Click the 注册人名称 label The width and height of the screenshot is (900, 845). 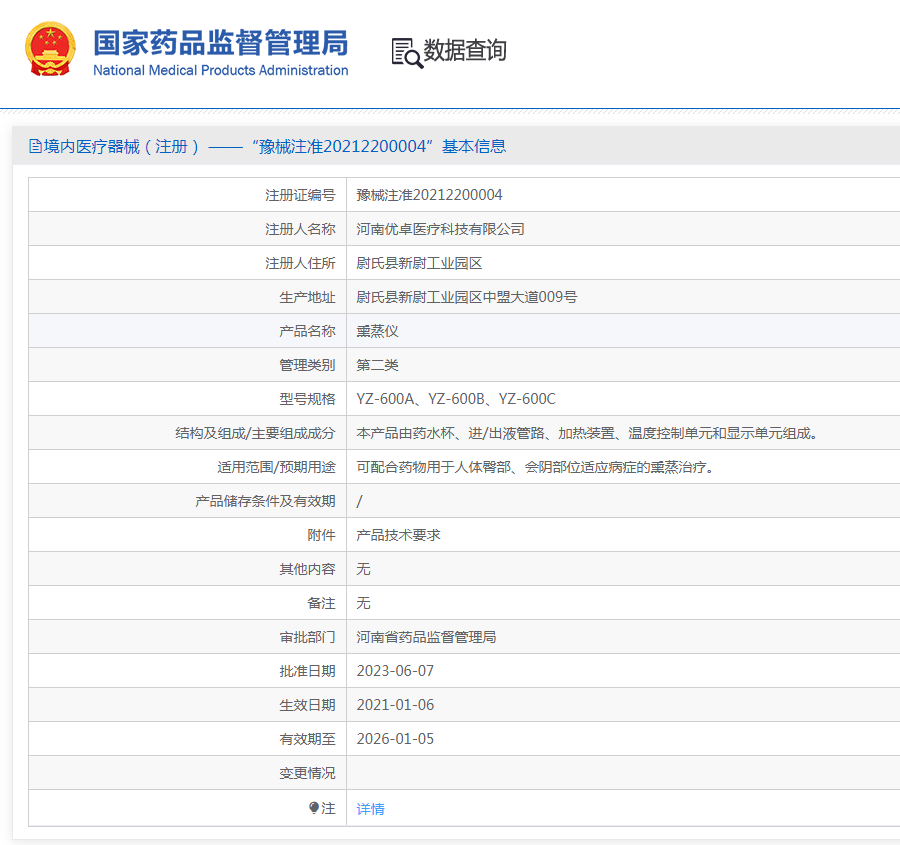tap(300, 229)
